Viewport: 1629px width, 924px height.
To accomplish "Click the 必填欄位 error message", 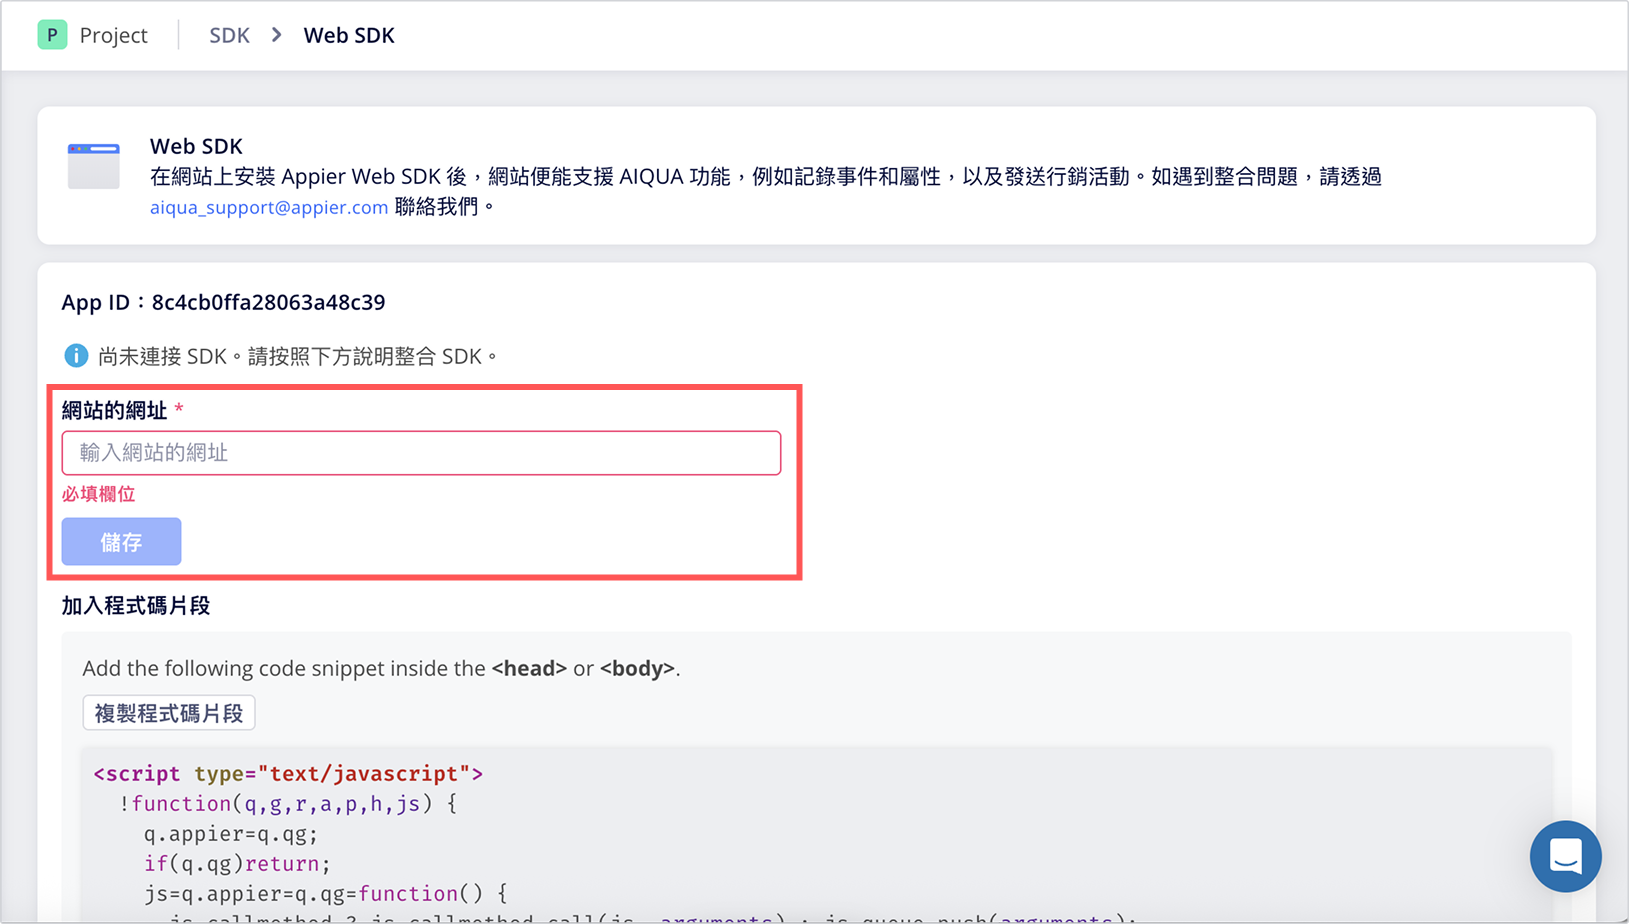I will (x=98, y=494).
